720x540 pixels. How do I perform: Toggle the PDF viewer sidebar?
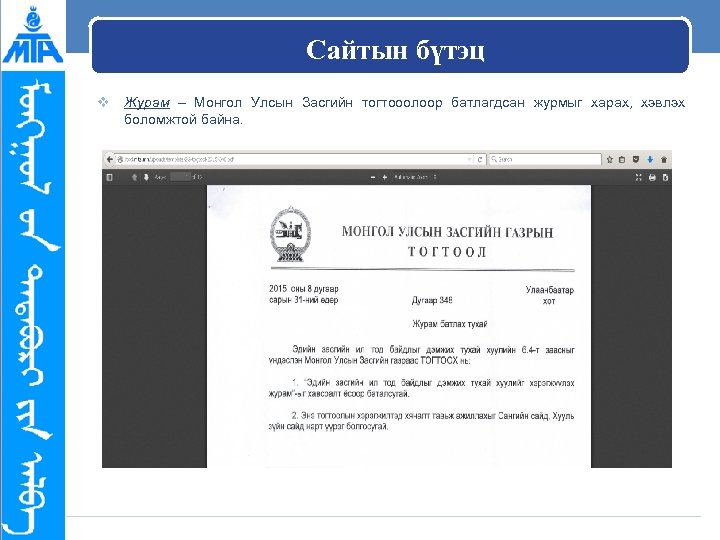pyautogui.click(x=109, y=177)
